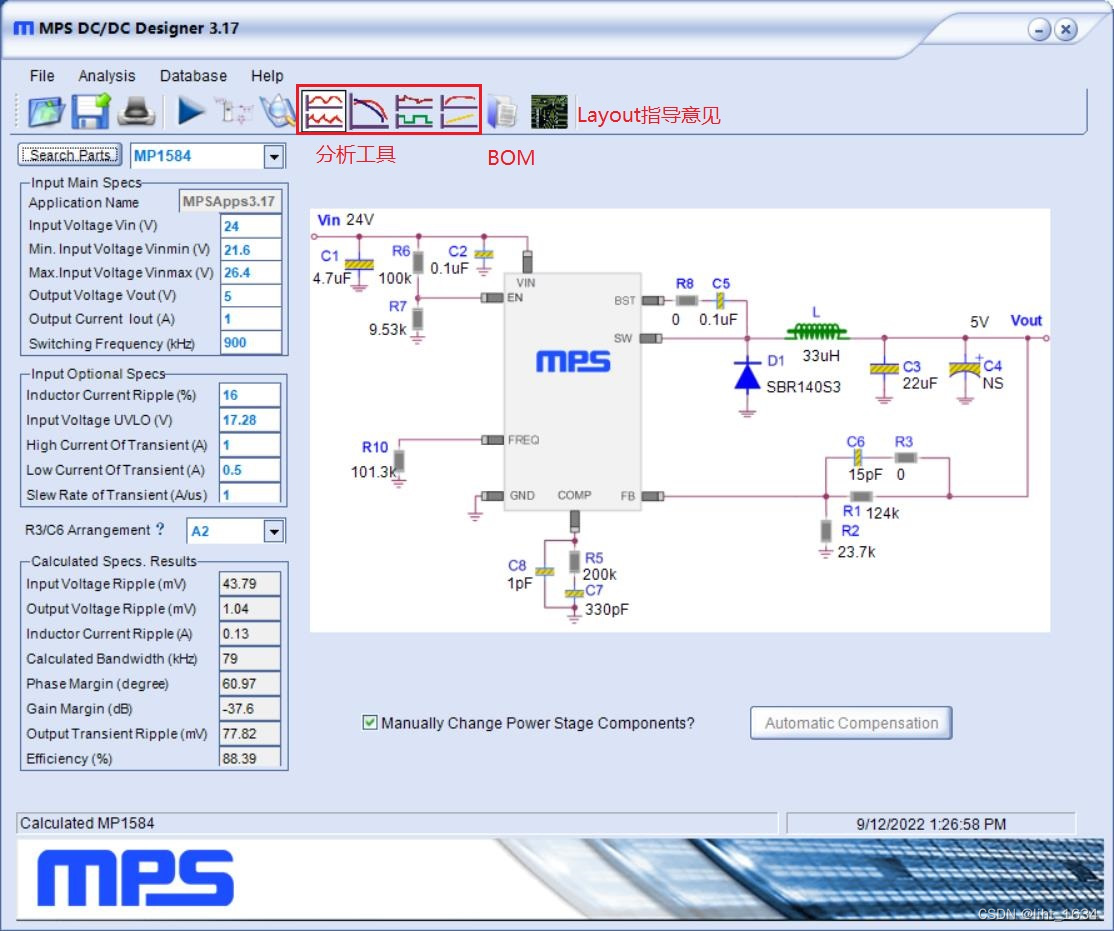Click the greyed schematic circuit toolbar icon
Viewport: 1114px width, 931px height.
(x=233, y=112)
